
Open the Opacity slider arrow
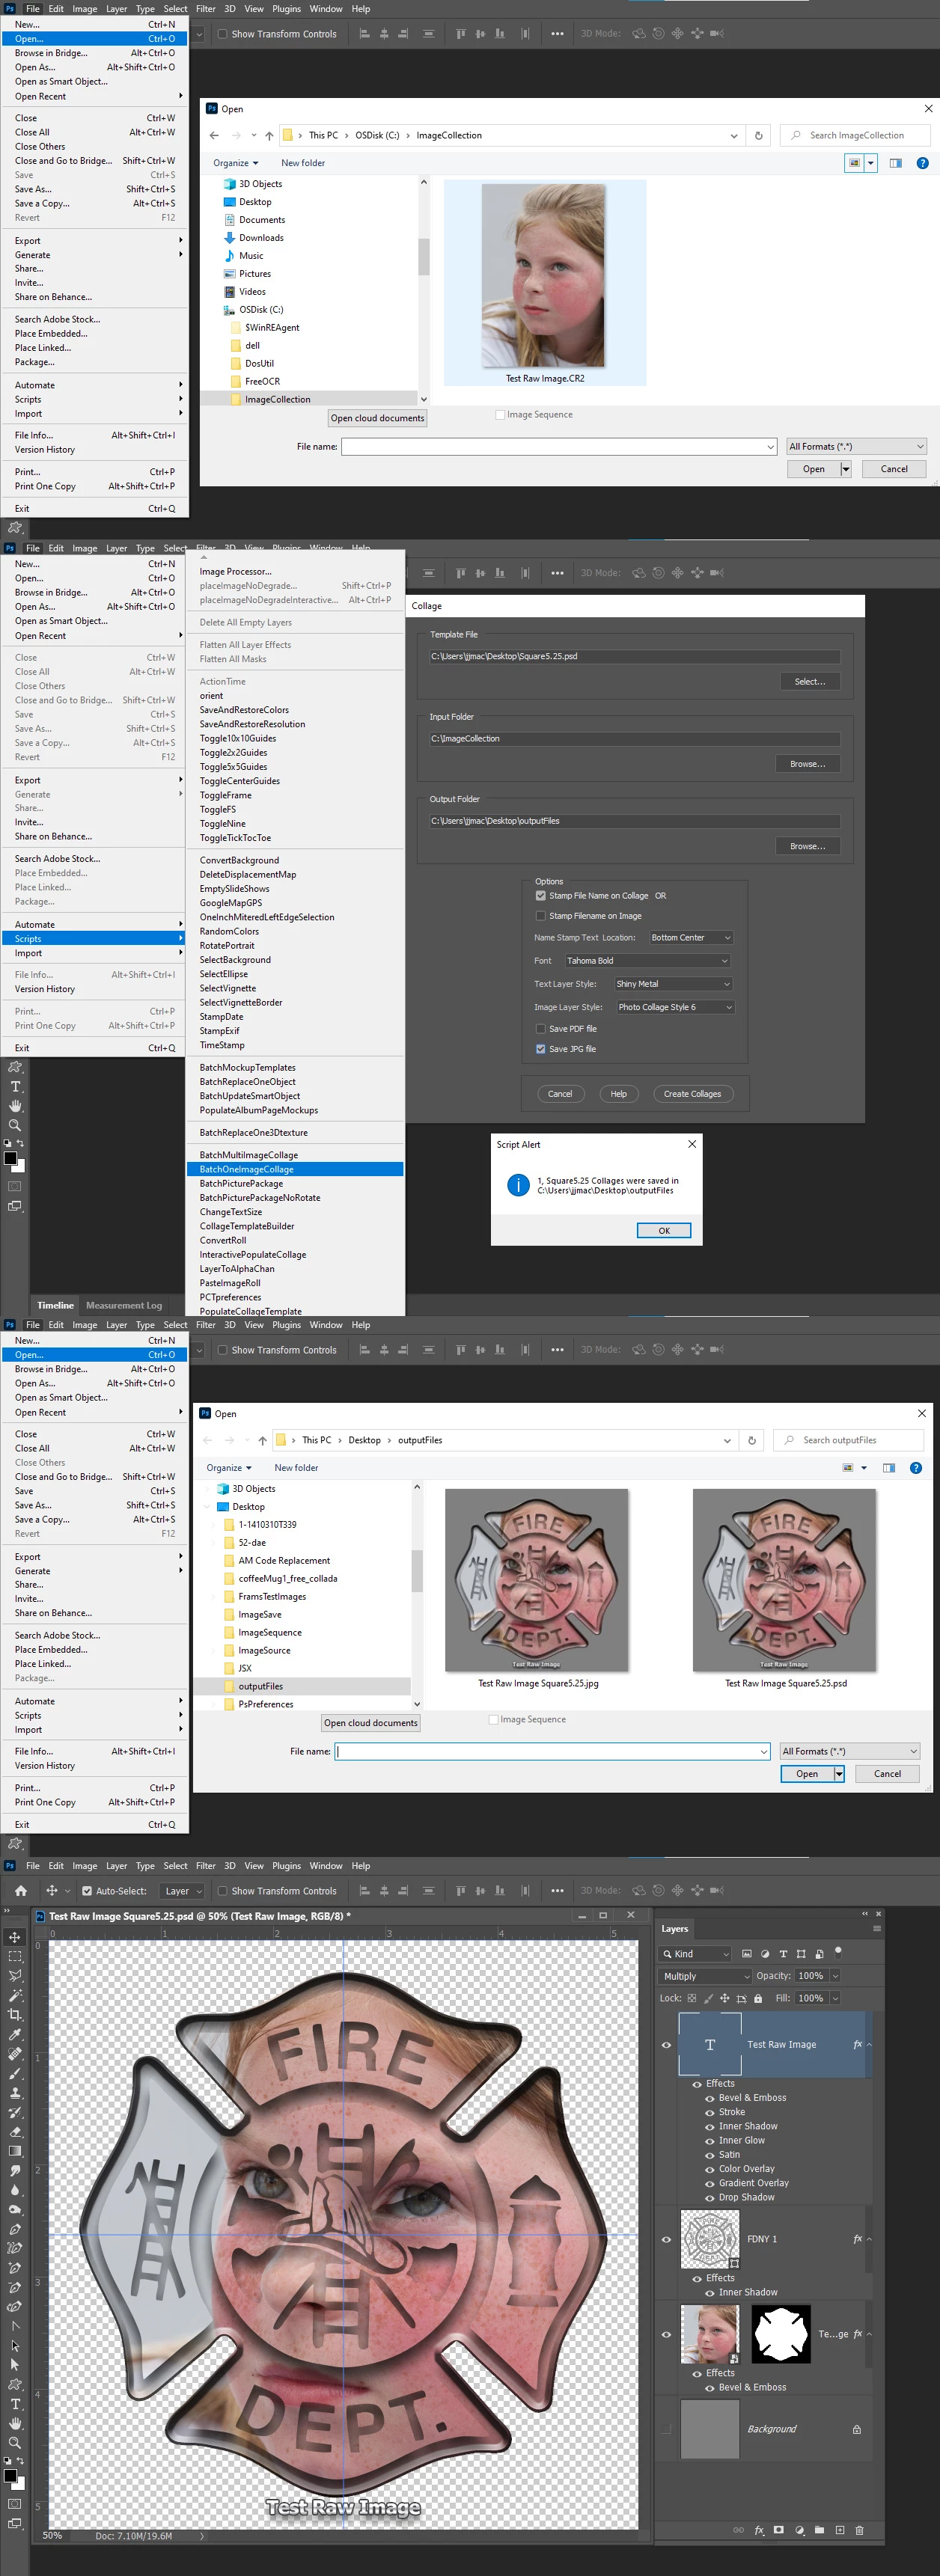coord(835,1976)
